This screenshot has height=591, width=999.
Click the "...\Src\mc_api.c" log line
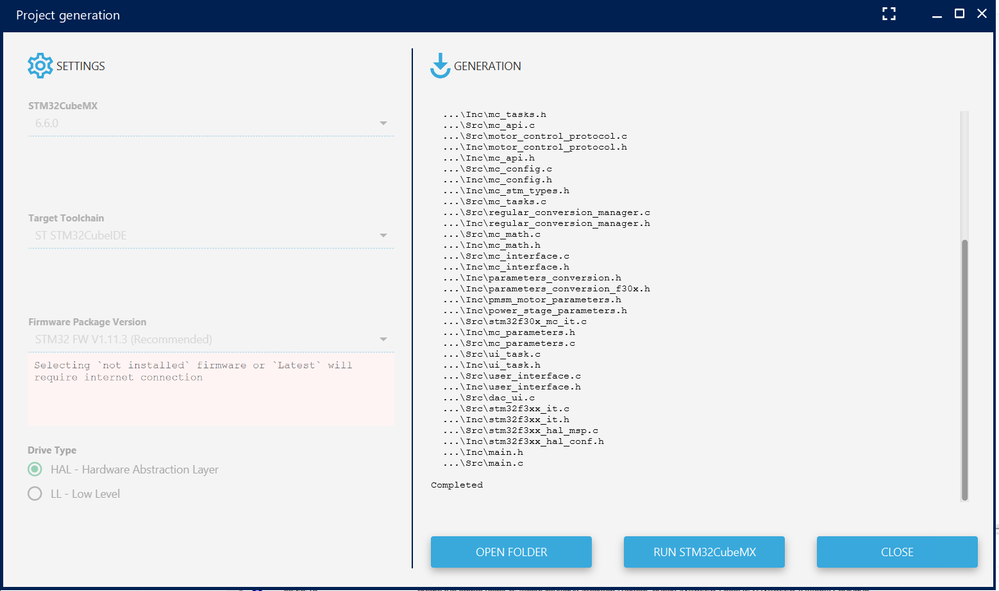coord(489,125)
